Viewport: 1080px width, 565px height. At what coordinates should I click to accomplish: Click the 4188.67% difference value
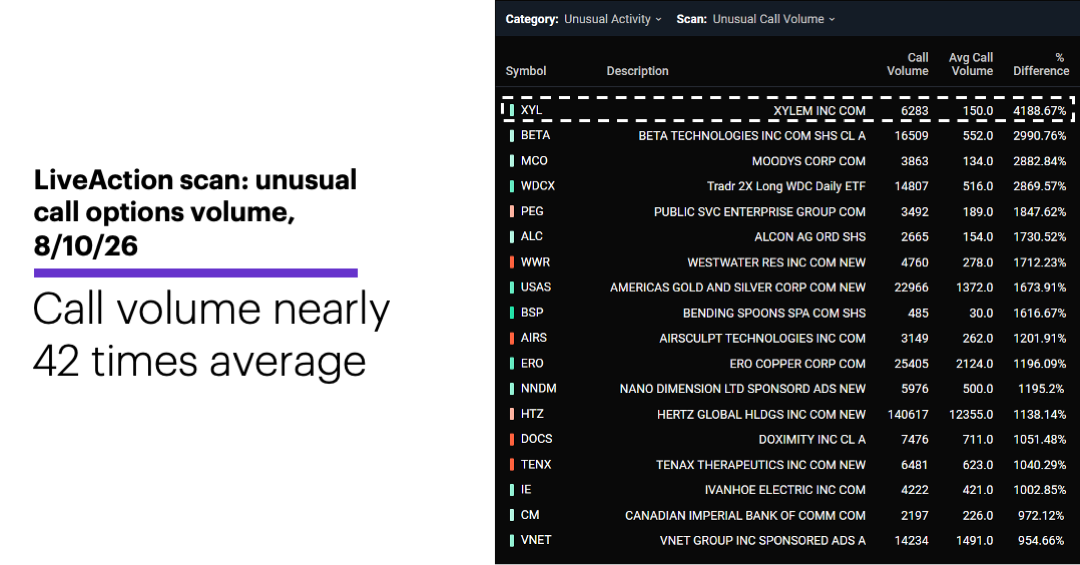(x=1039, y=111)
